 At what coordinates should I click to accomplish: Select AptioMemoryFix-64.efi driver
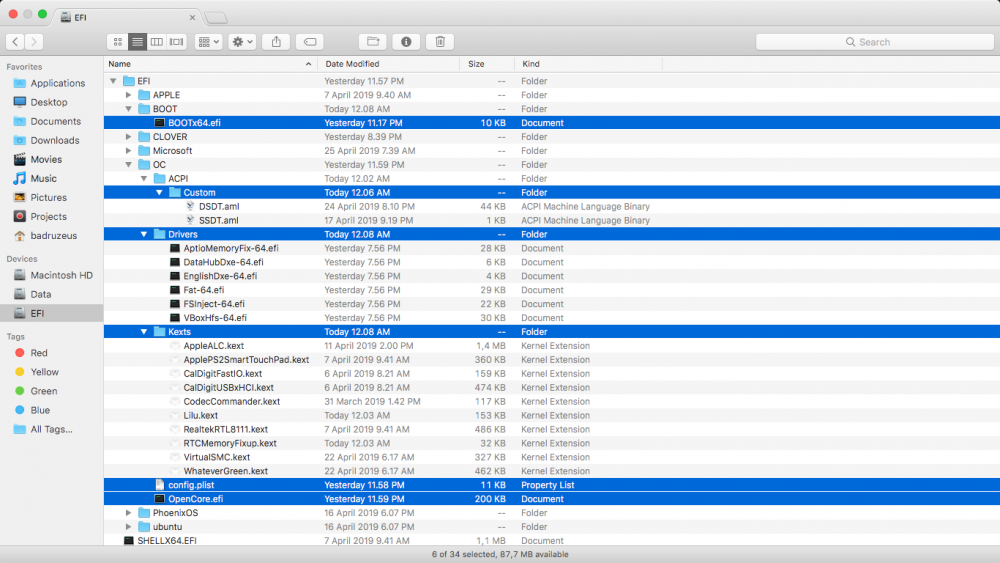(552, 249)
